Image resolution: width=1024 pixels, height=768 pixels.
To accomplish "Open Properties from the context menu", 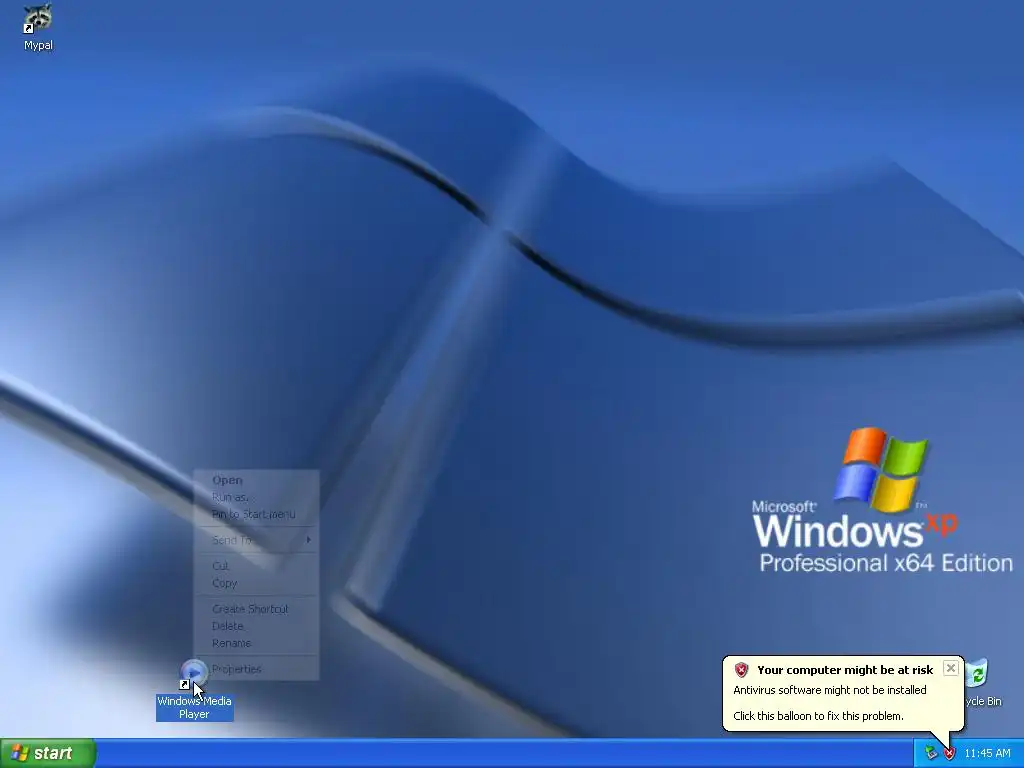I will [x=257, y=669].
